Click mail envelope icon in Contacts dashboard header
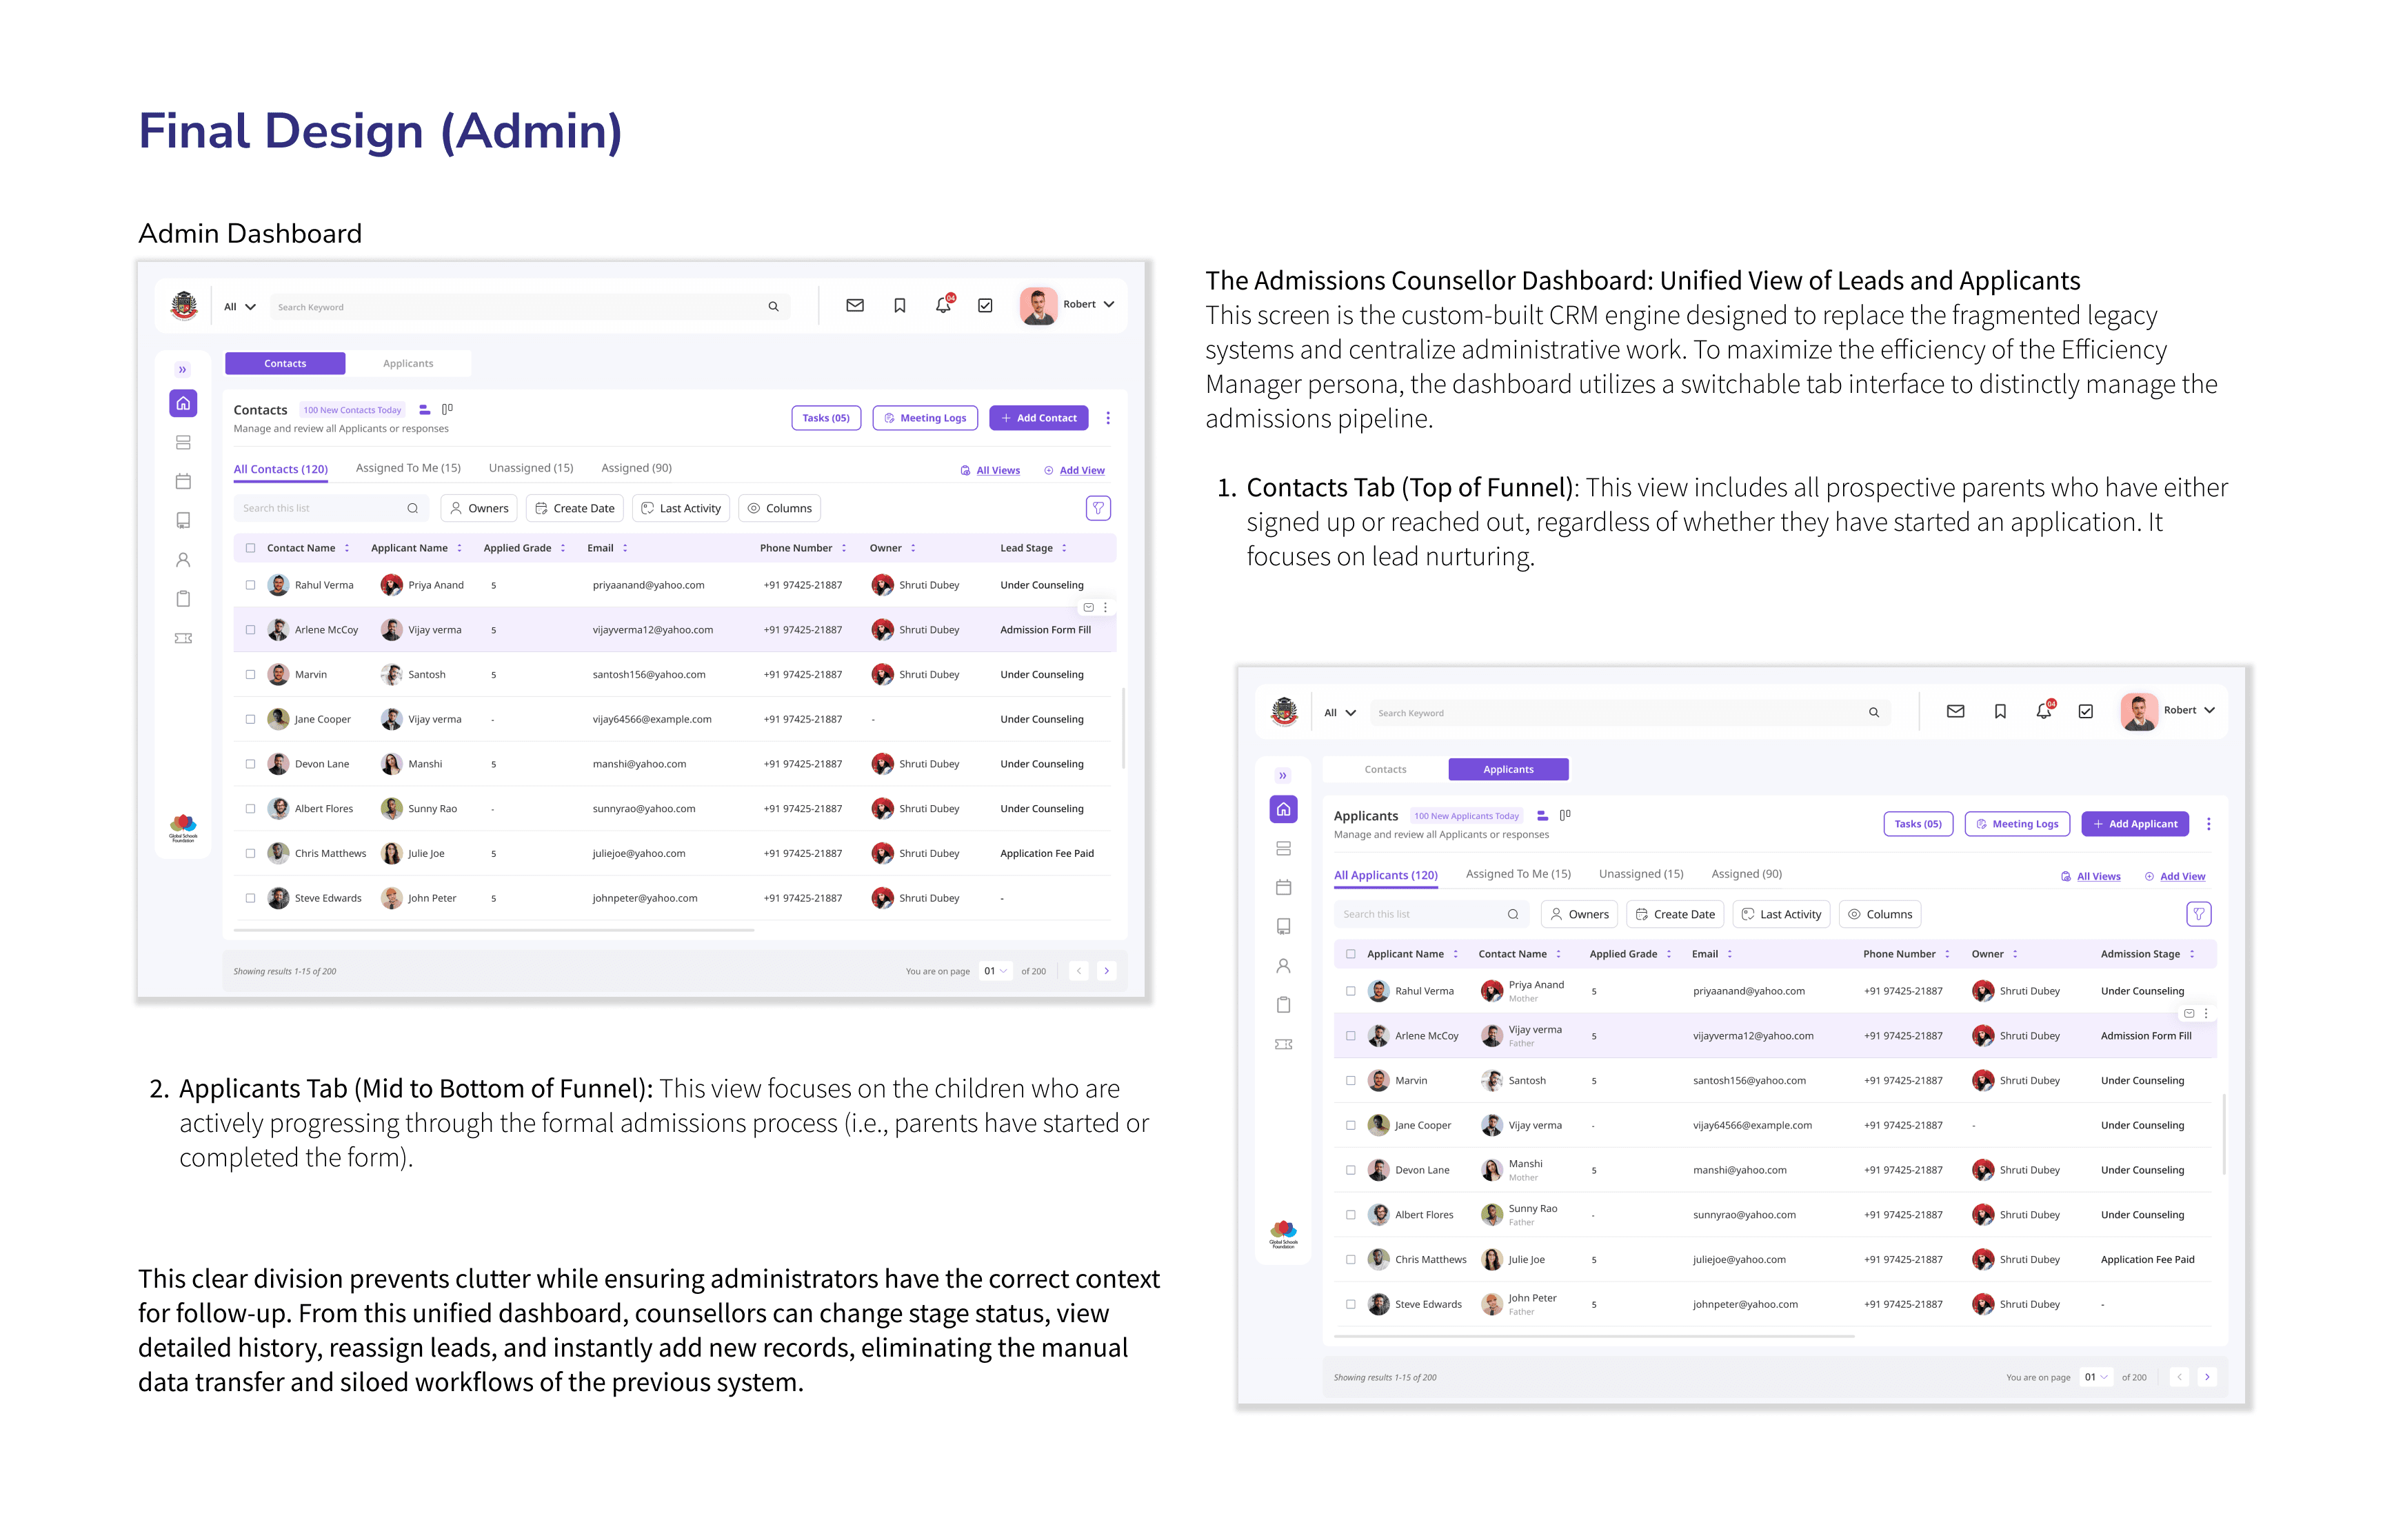The height and width of the screenshot is (1540, 2383). coord(854,306)
